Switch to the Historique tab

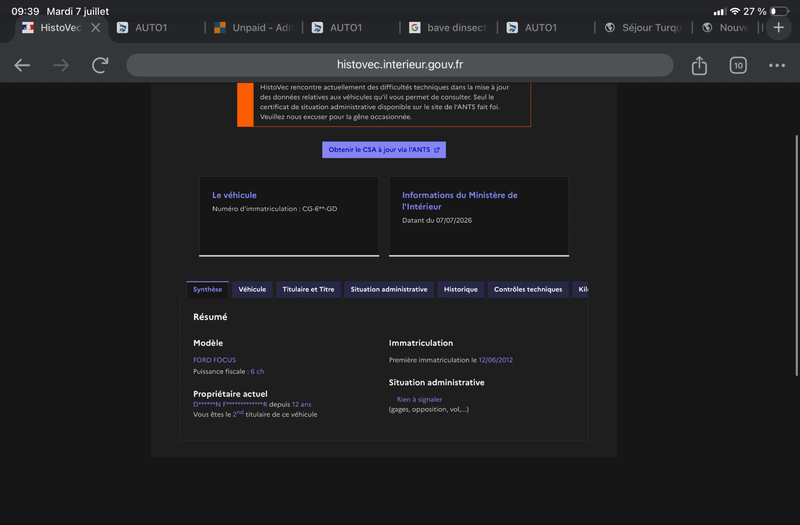coord(460,289)
